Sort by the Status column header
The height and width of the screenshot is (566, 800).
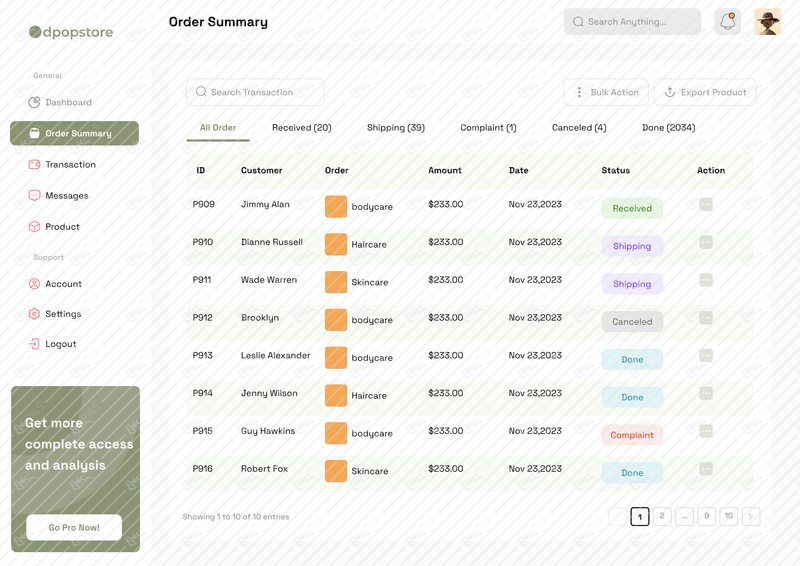pos(615,170)
